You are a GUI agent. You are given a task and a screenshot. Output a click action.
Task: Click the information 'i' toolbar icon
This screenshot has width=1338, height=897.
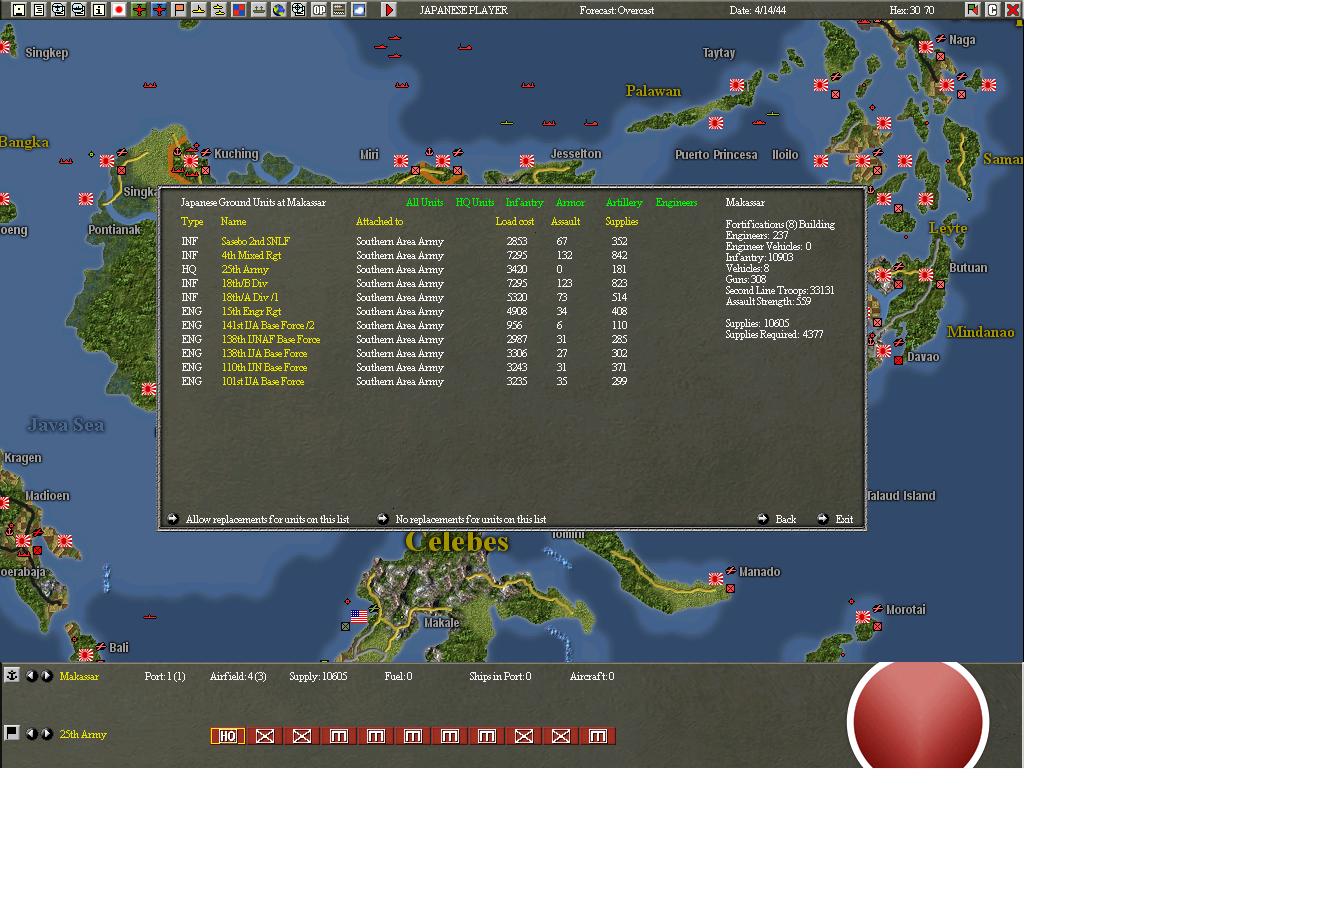pos(99,10)
